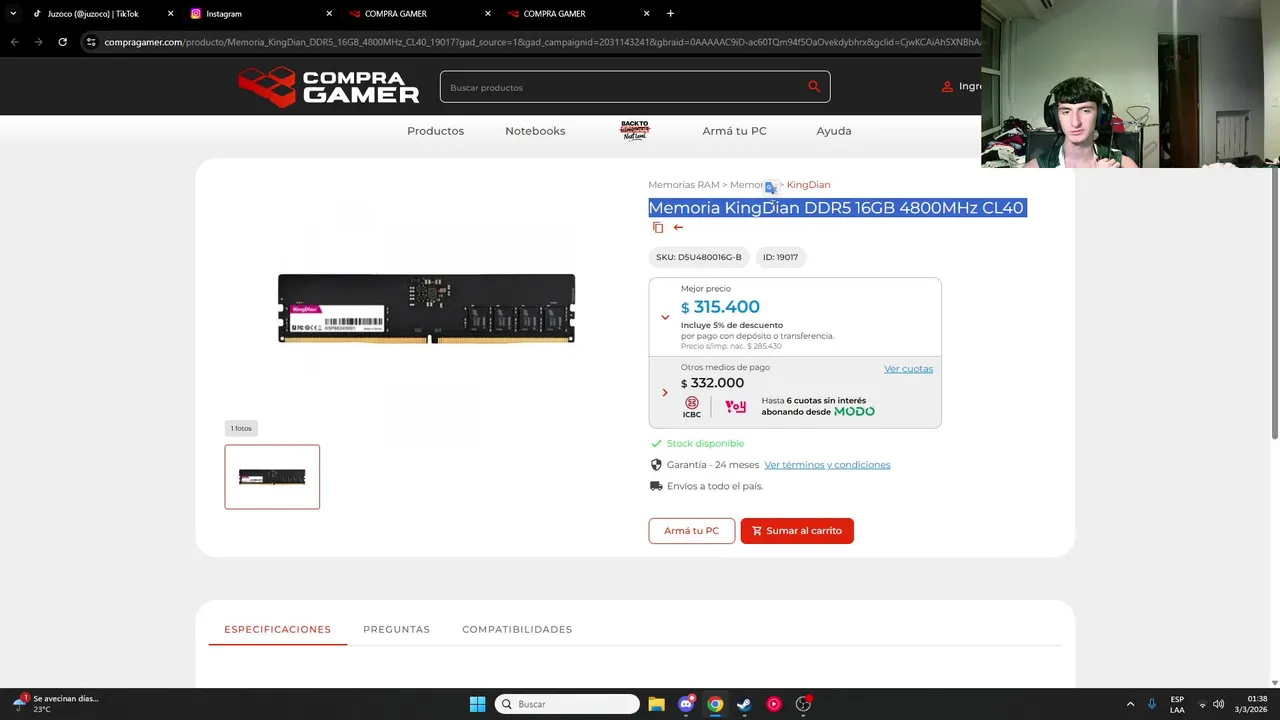Open a new browser tab with the plus
This screenshot has height=720, width=1280.
(670, 14)
